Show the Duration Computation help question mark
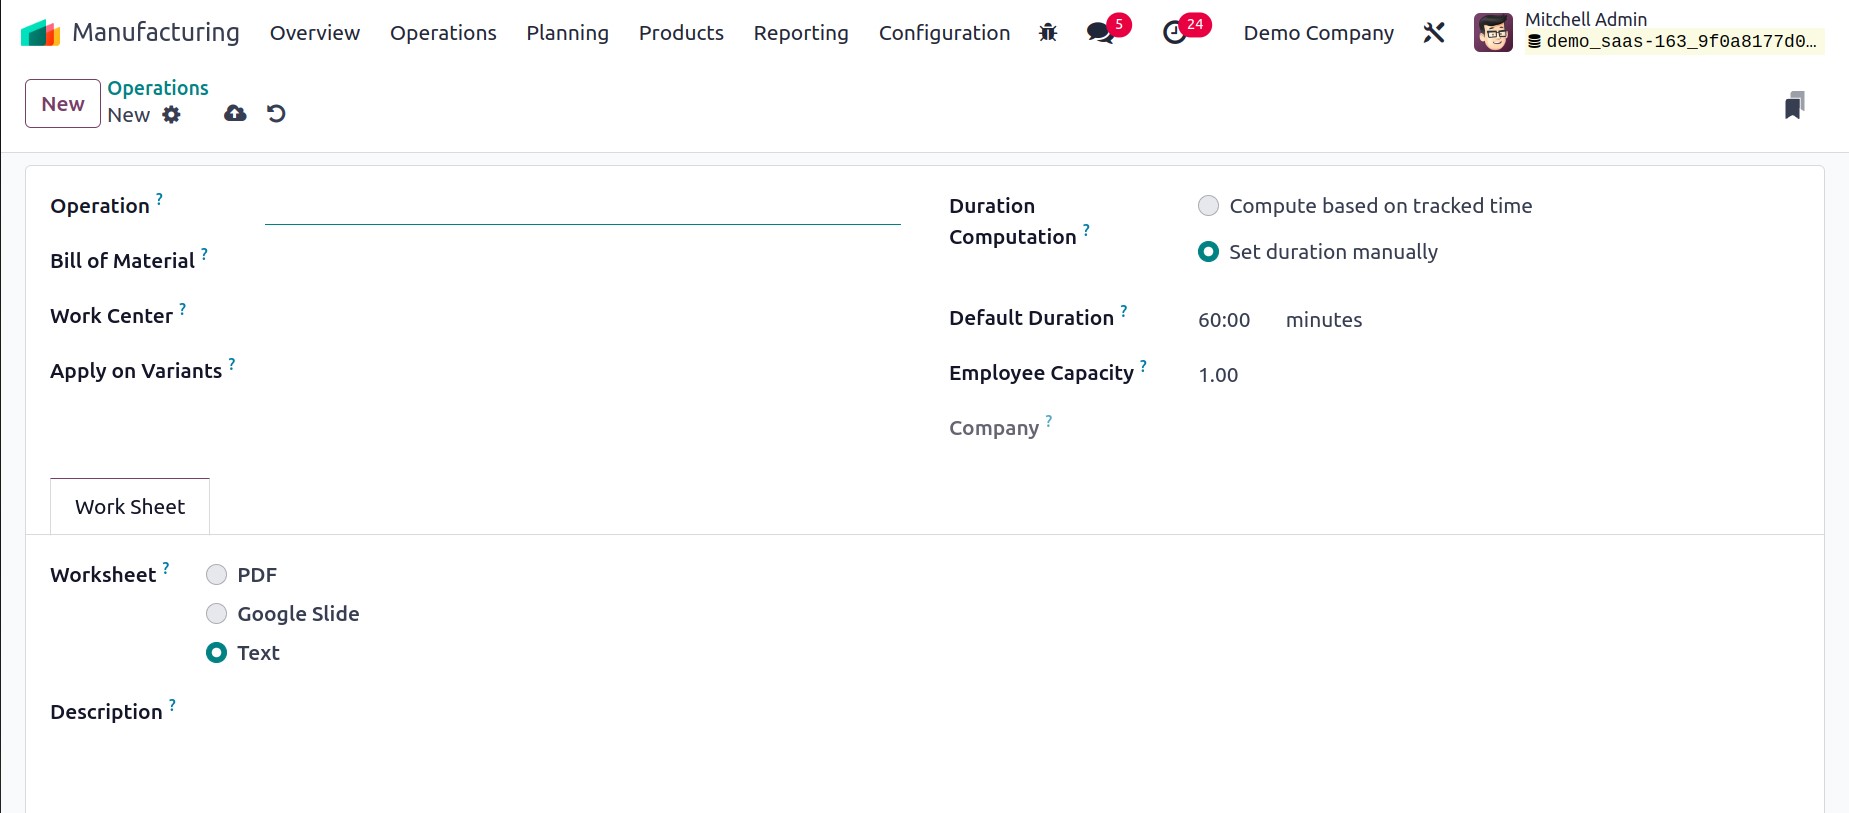The height and width of the screenshot is (813, 1849). 1086,230
